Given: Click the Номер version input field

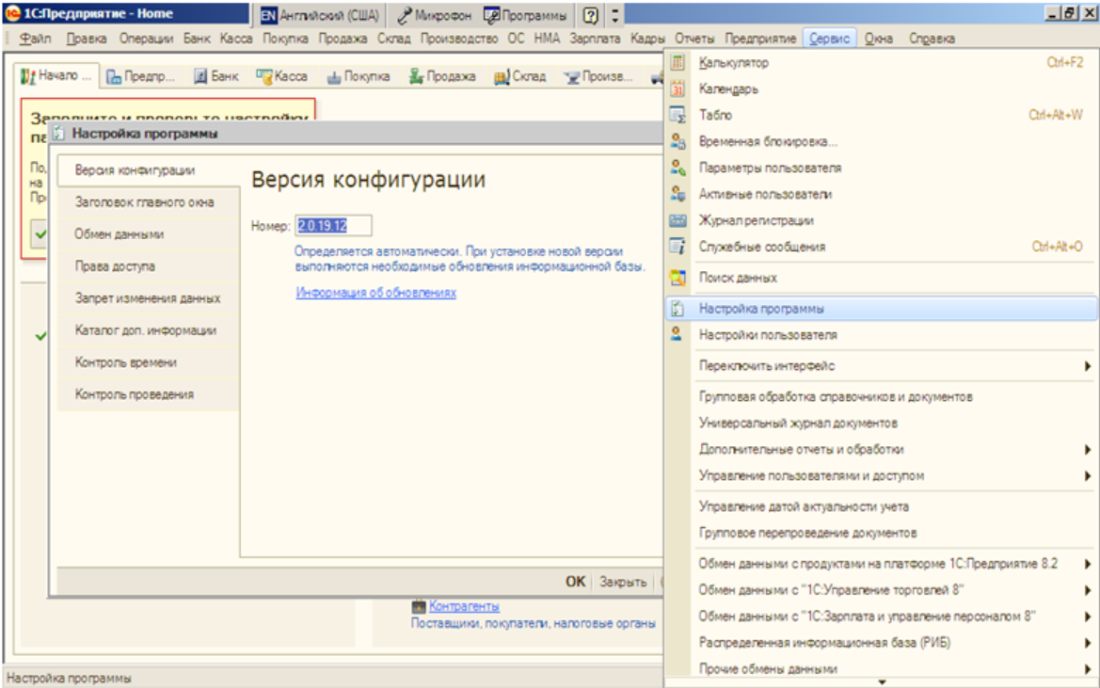Looking at the screenshot, I should click(333, 226).
